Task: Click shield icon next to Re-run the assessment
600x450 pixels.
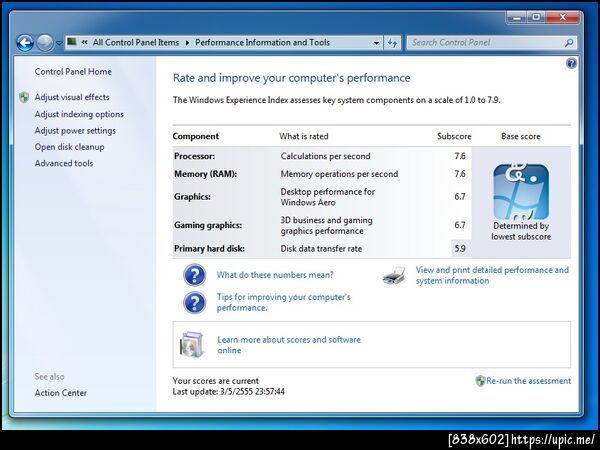Action: 480,381
